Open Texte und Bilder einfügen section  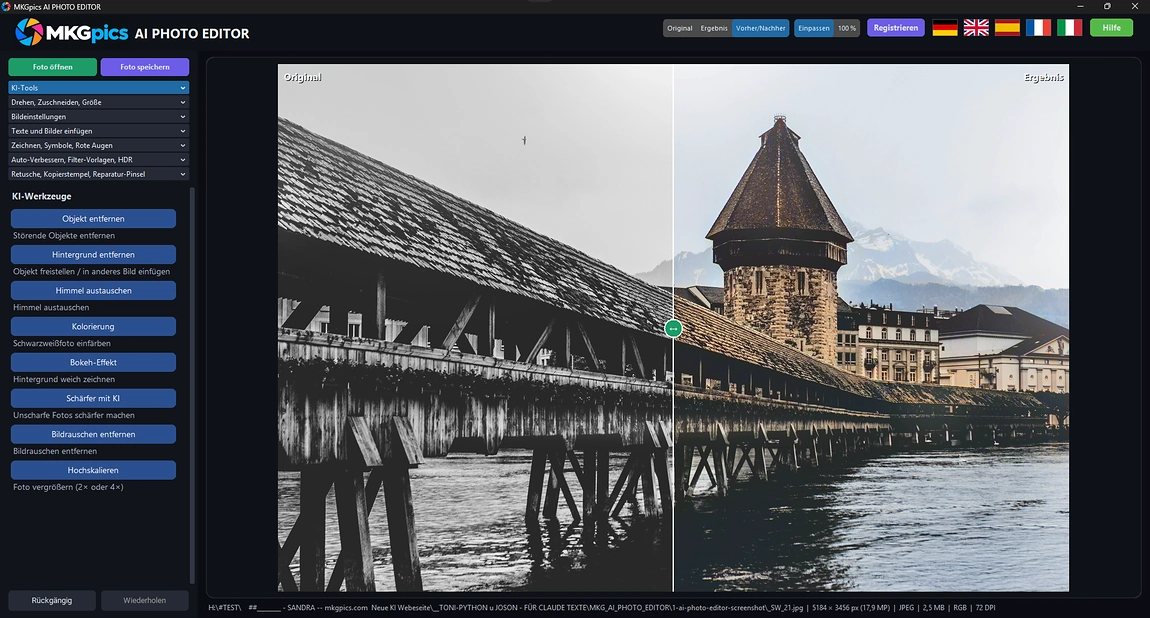tap(98, 131)
